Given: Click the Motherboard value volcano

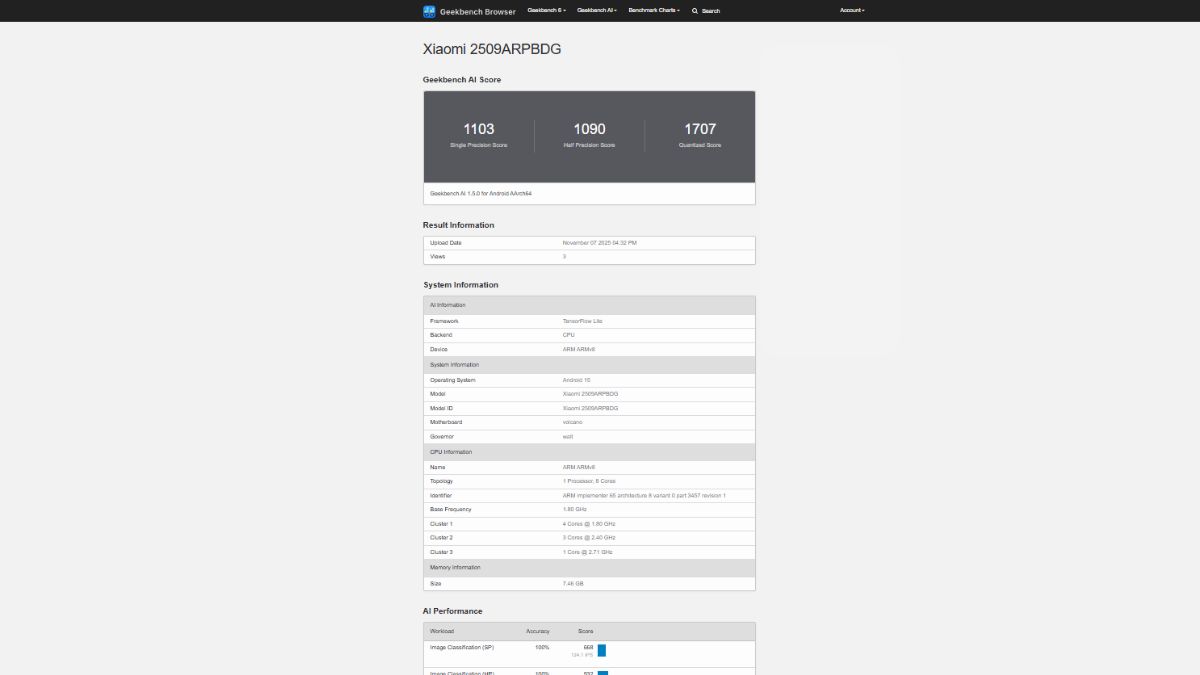Looking at the screenshot, I should 572,422.
